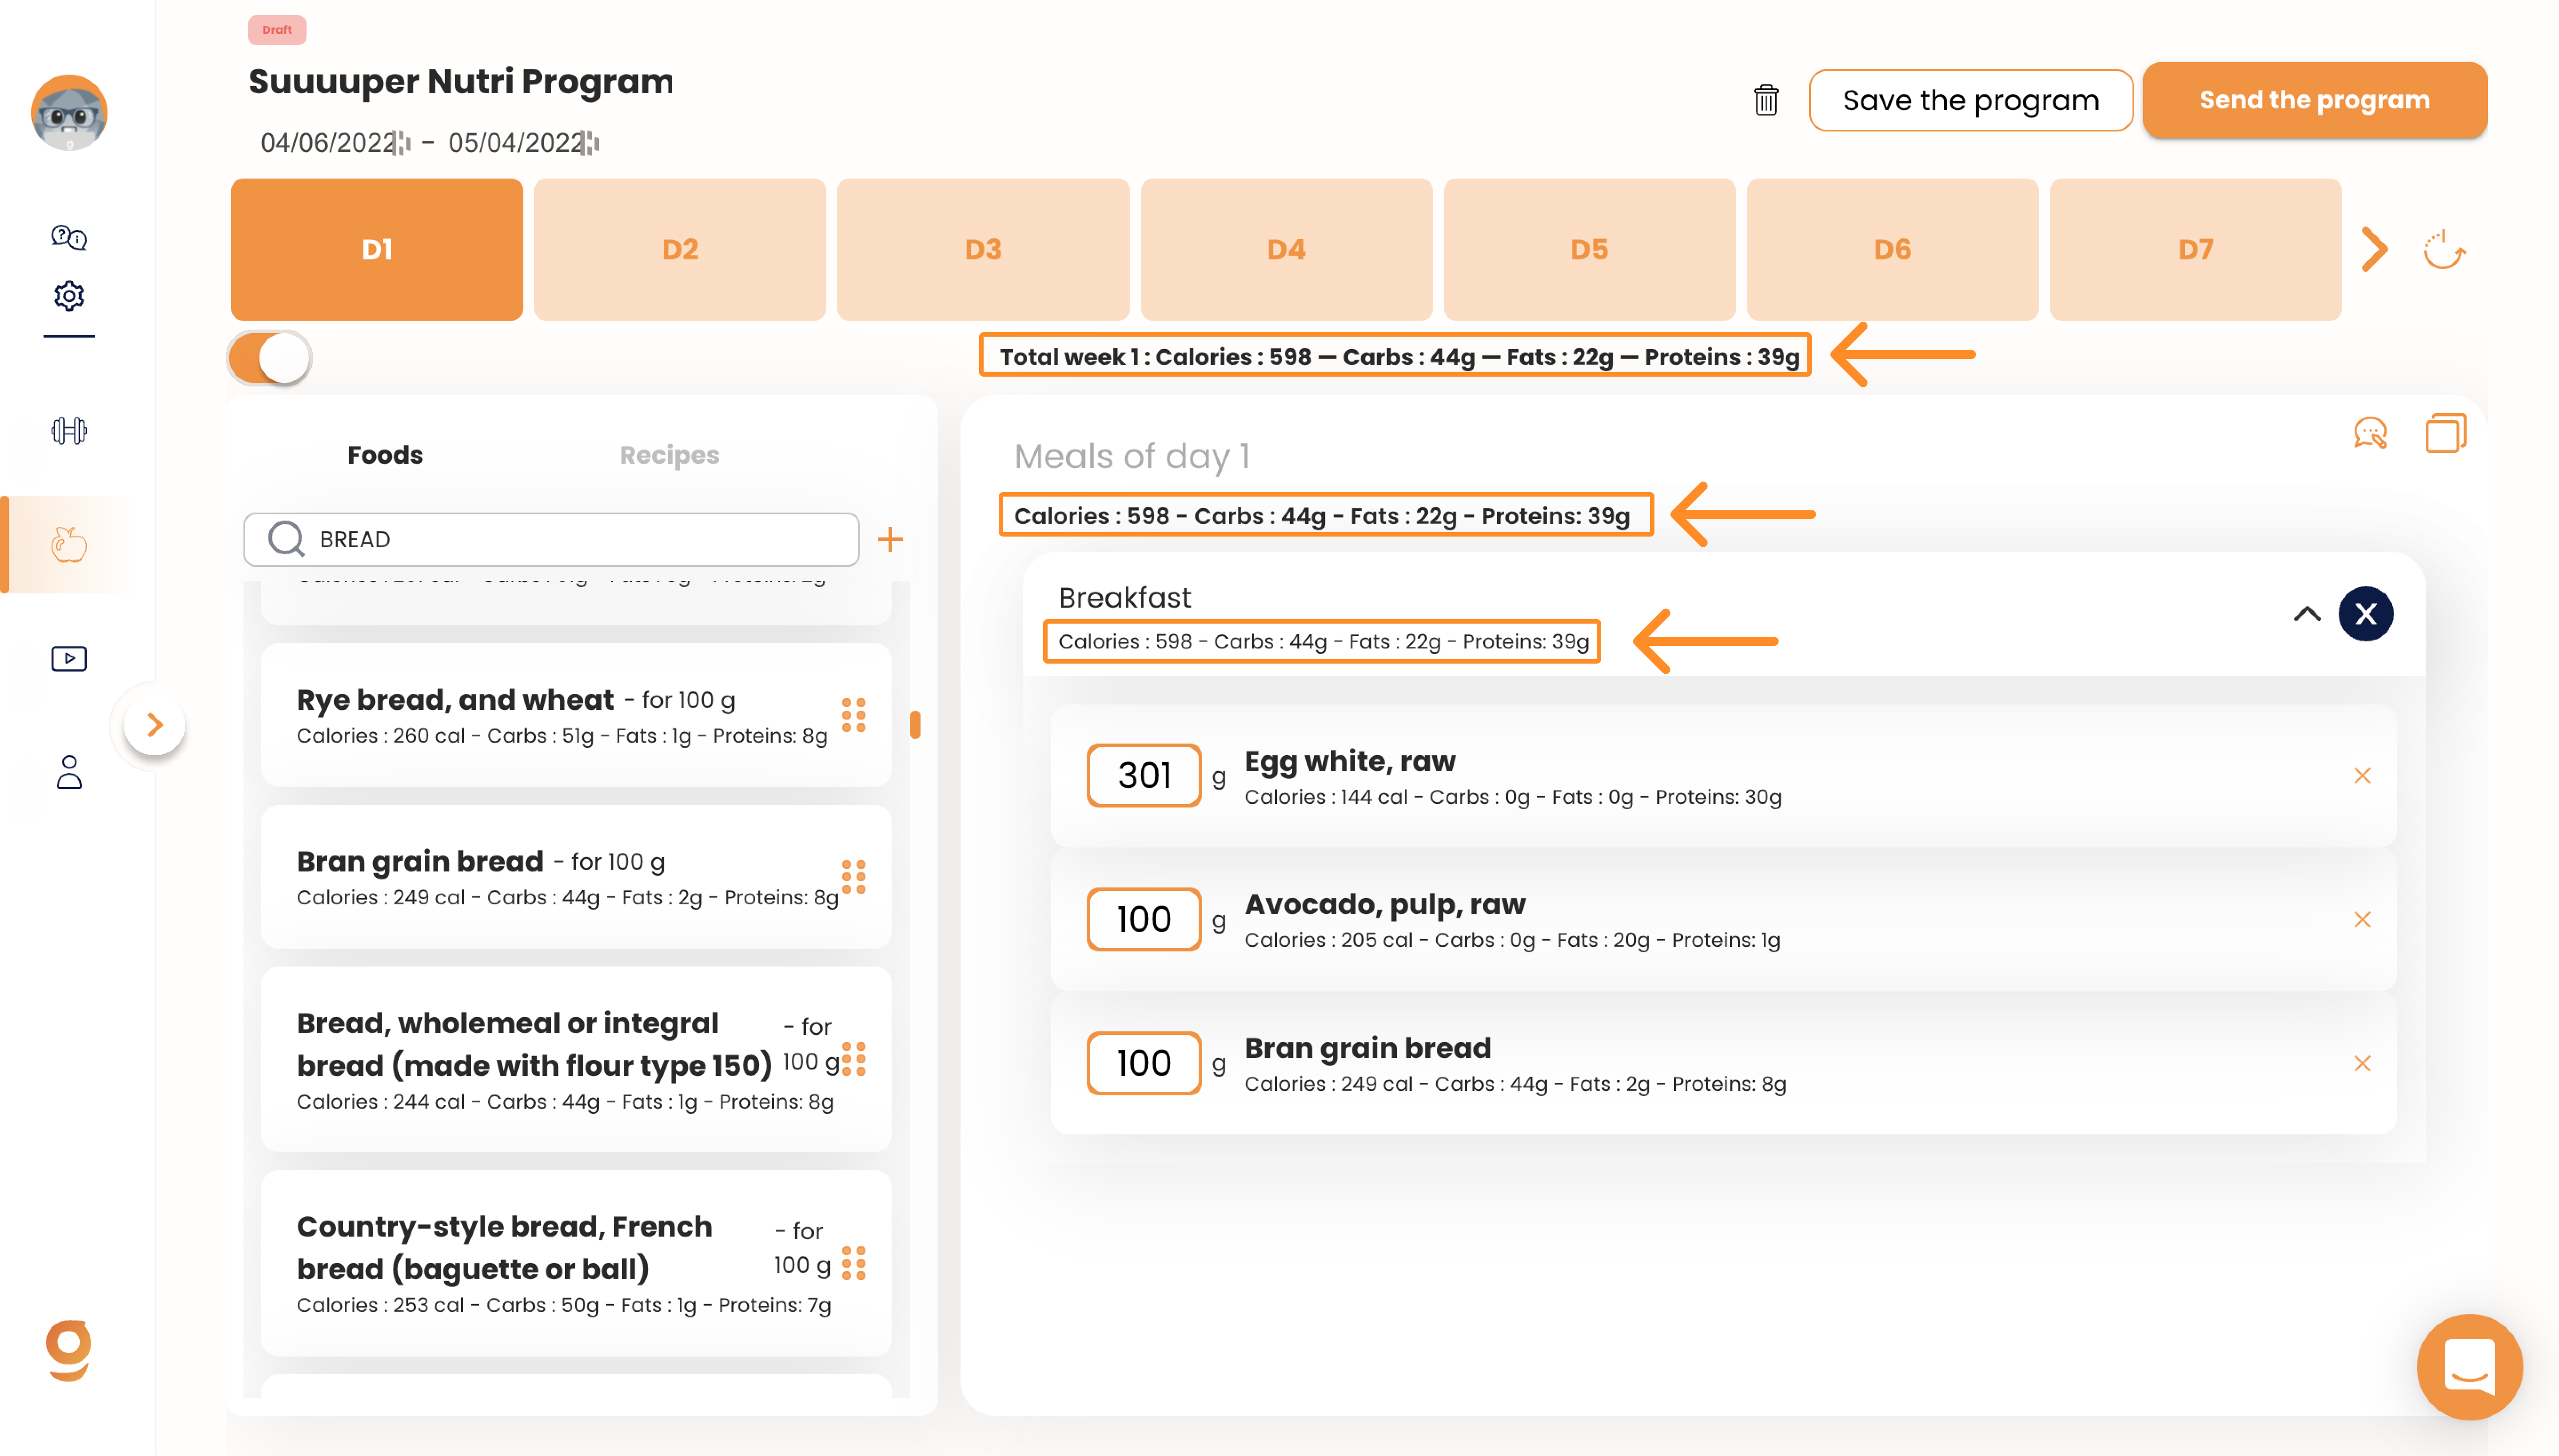The height and width of the screenshot is (1456, 2559).
Task: Select the D3 day tab
Action: coord(983,250)
